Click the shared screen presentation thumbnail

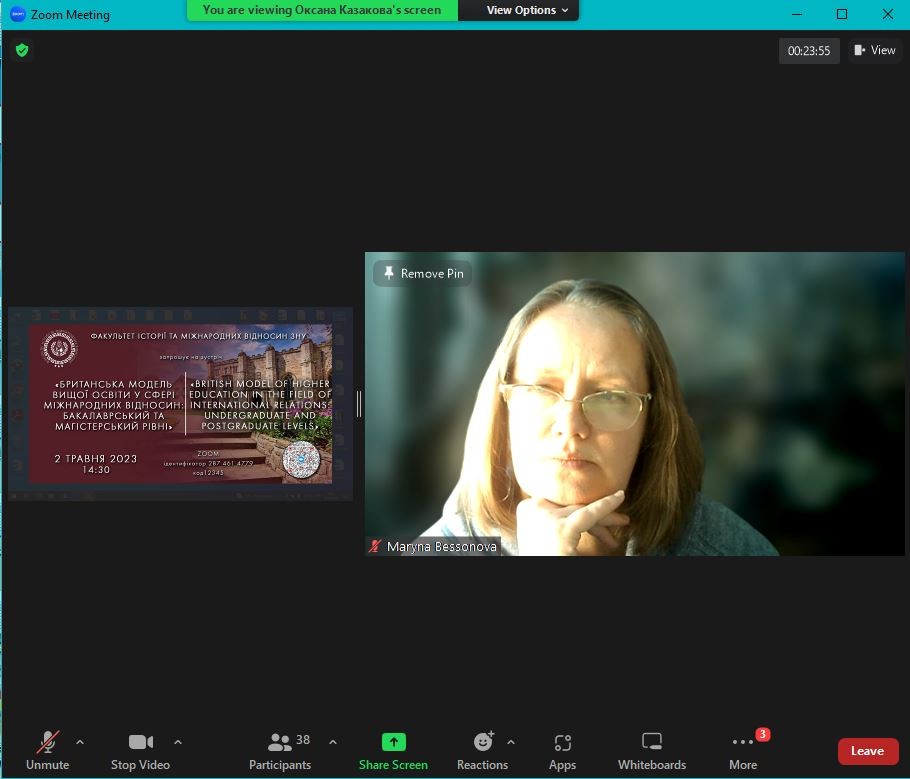coord(180,403)
